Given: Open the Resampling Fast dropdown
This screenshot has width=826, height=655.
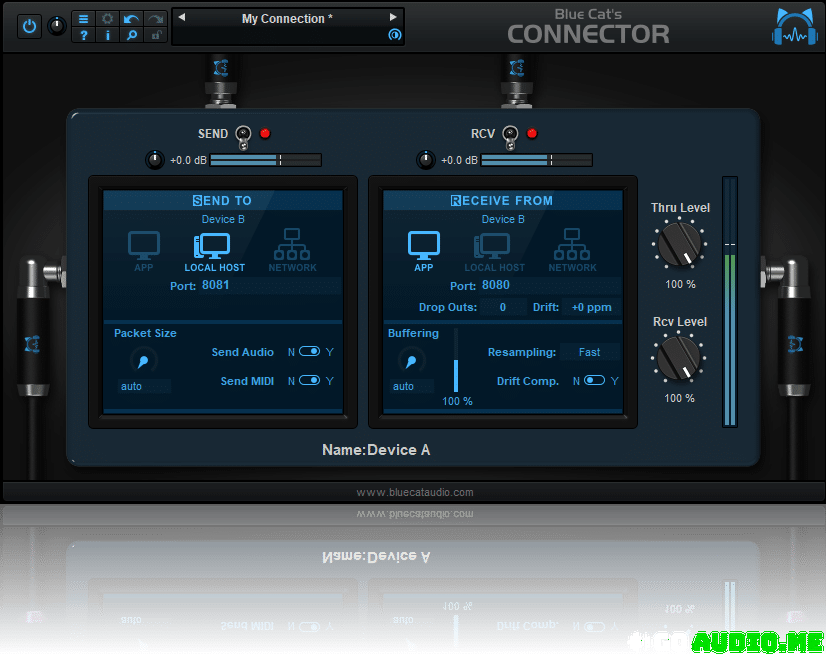Looking at the screenshot, I should point(589,352).
